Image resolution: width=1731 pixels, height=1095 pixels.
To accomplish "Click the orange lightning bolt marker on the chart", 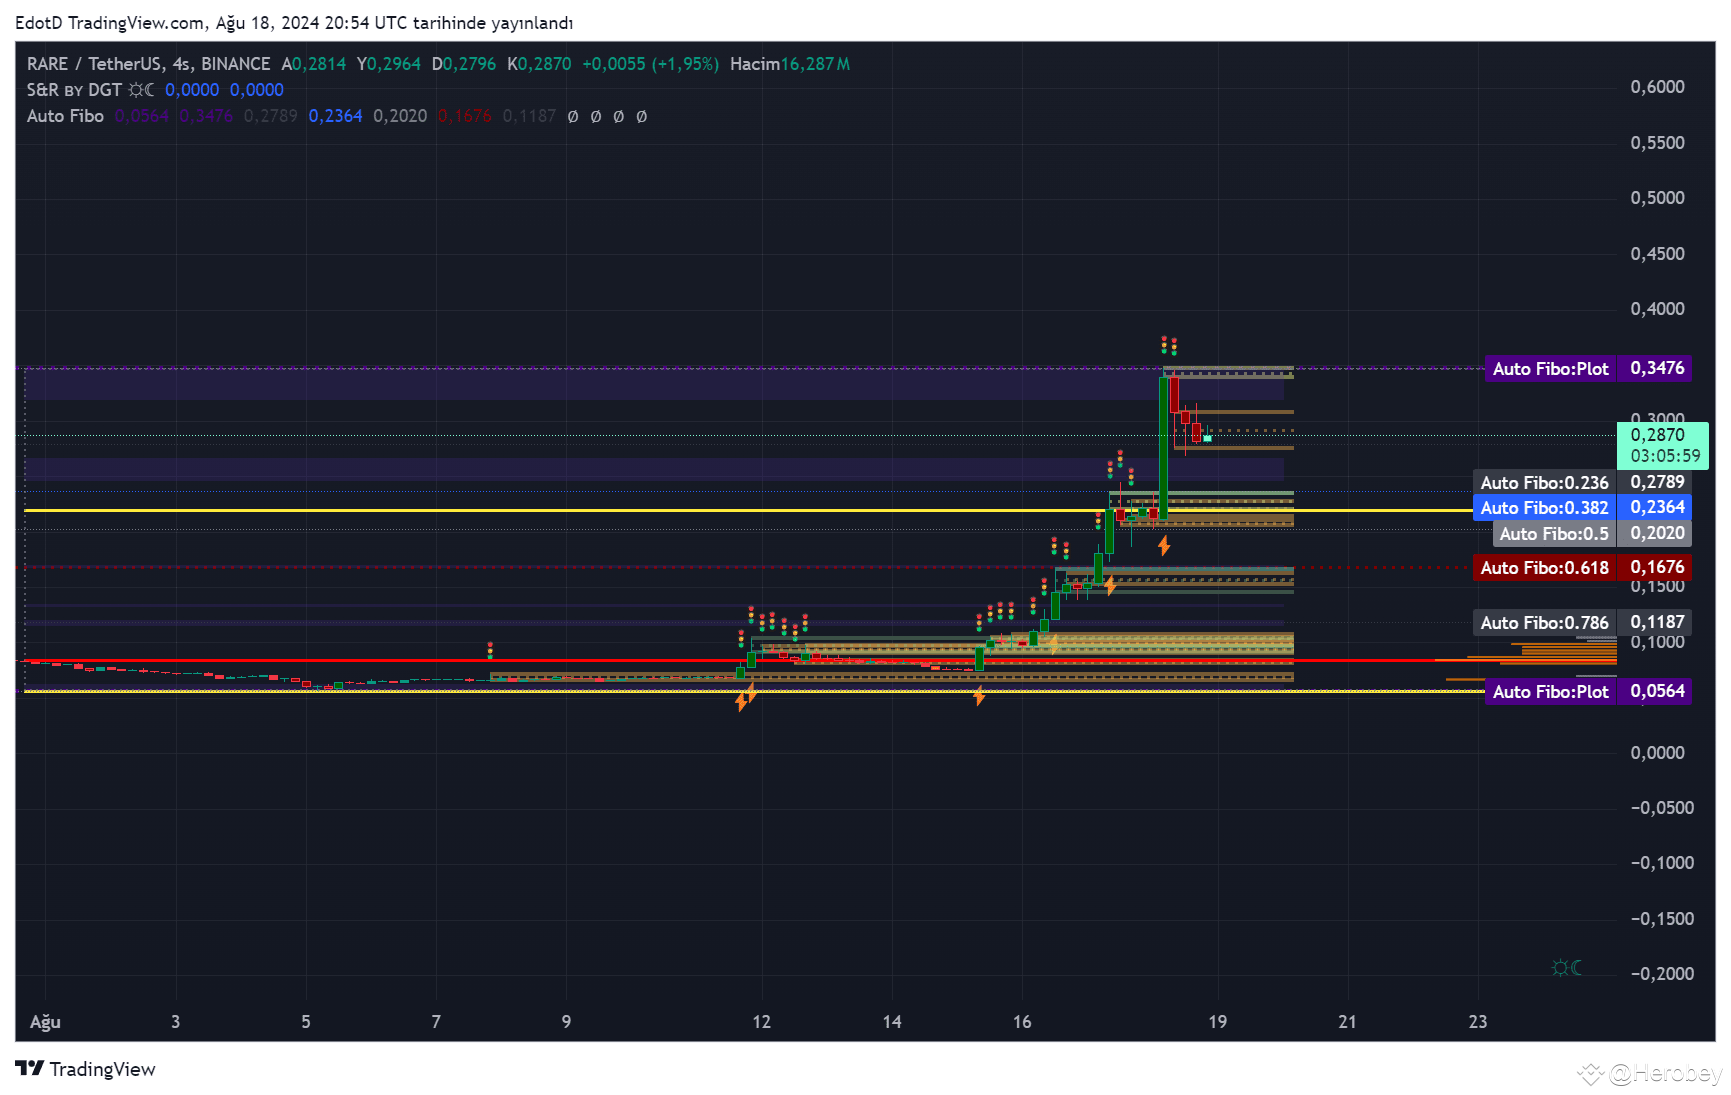I will [x=1166, y=546].
